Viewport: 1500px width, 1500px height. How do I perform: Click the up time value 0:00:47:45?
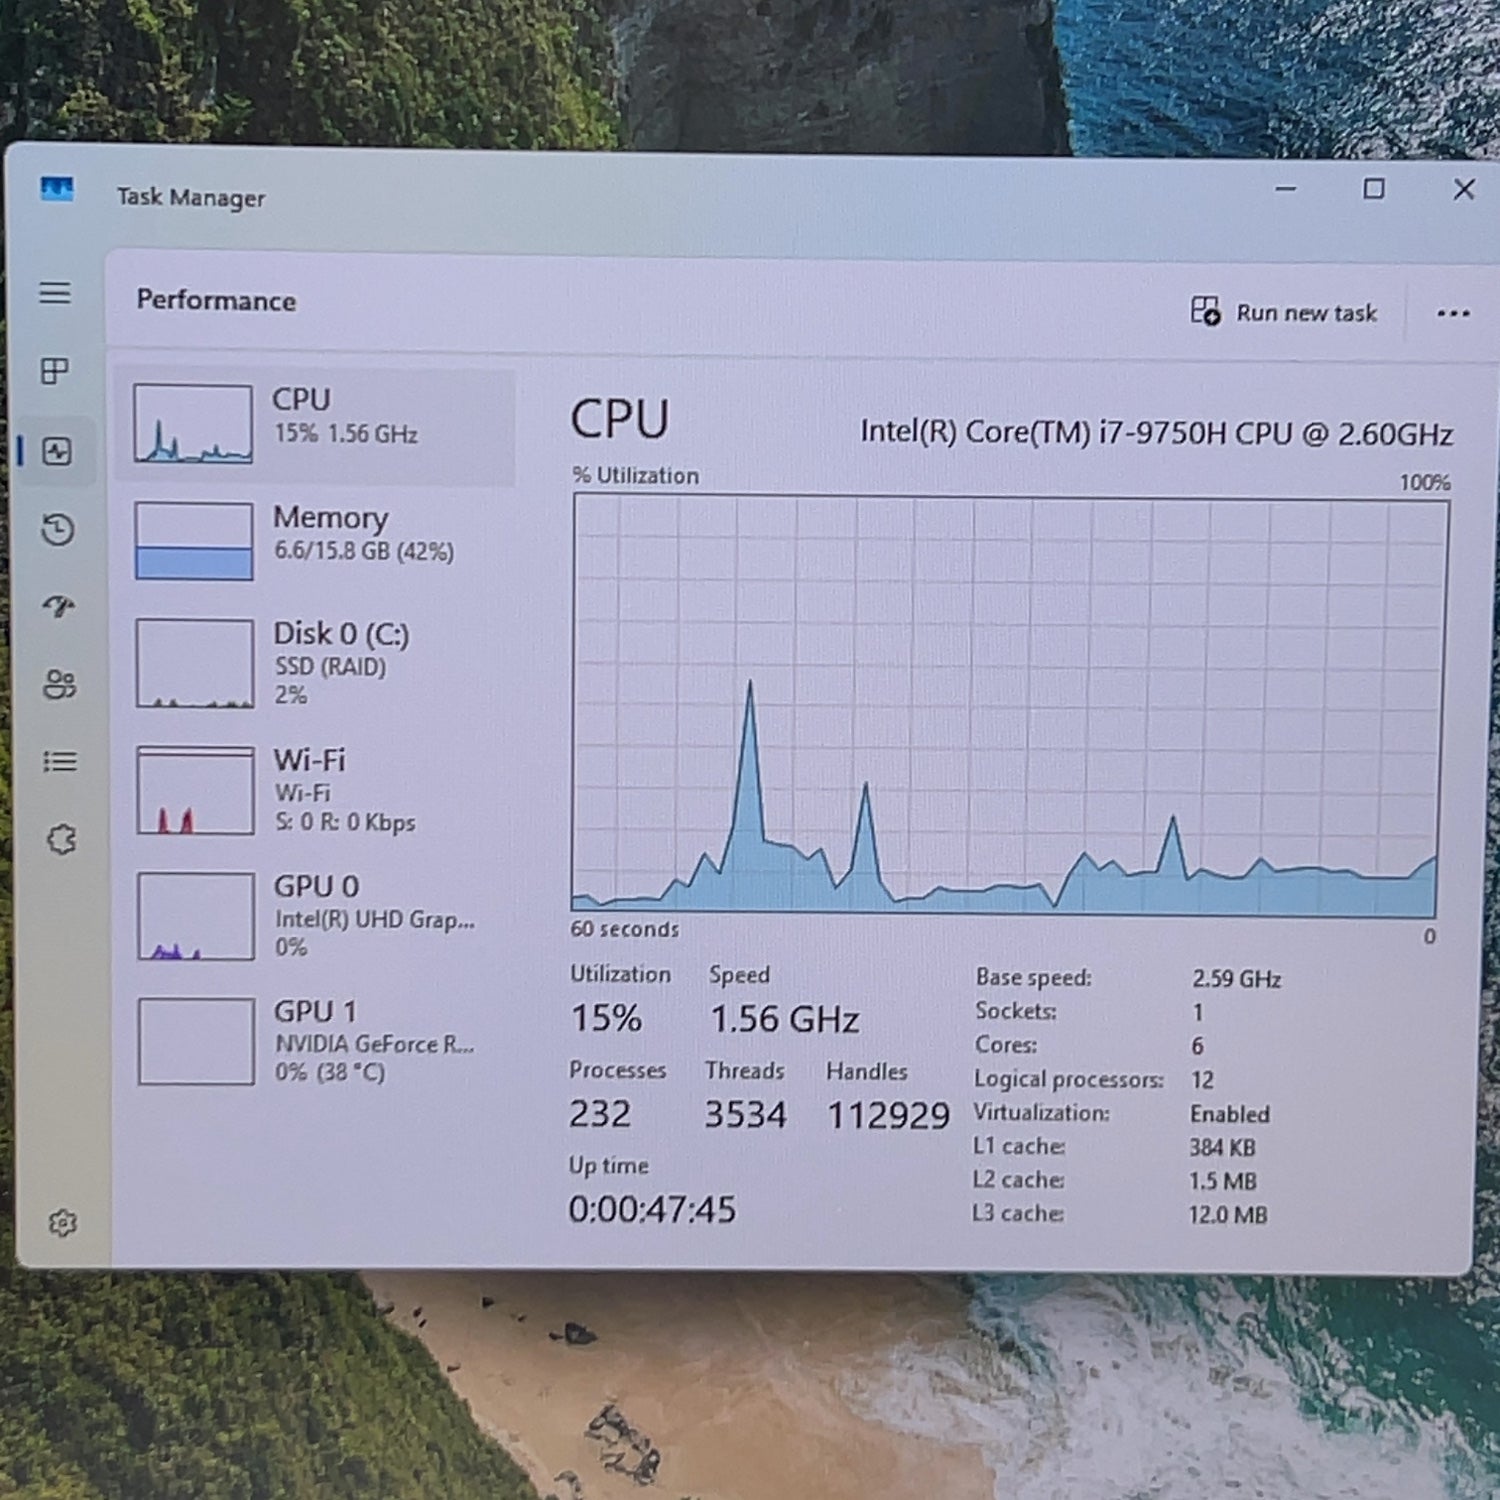pyautogui.click(x=652, y=1209)
